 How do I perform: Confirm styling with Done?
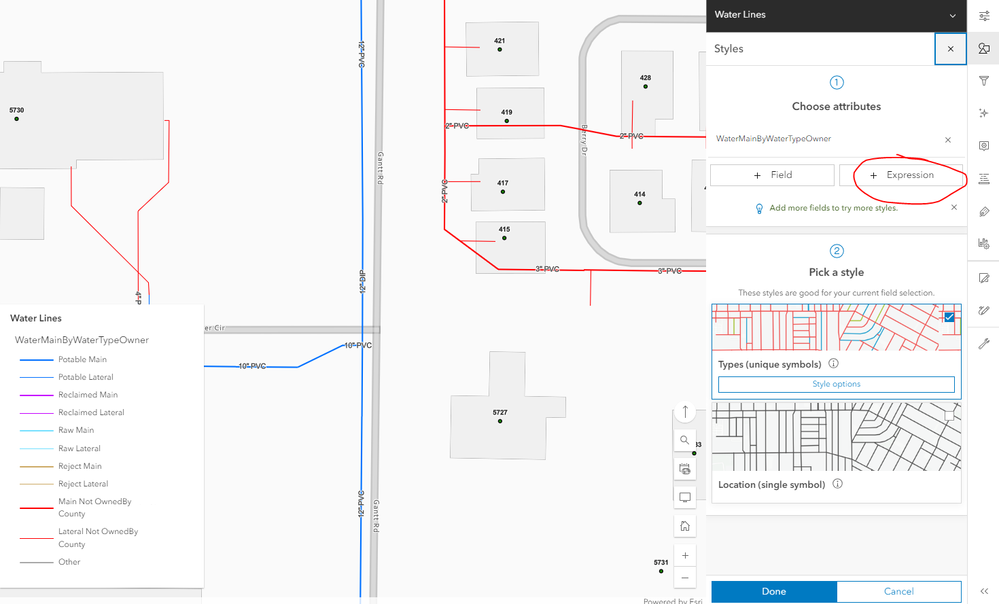[773, 591]
